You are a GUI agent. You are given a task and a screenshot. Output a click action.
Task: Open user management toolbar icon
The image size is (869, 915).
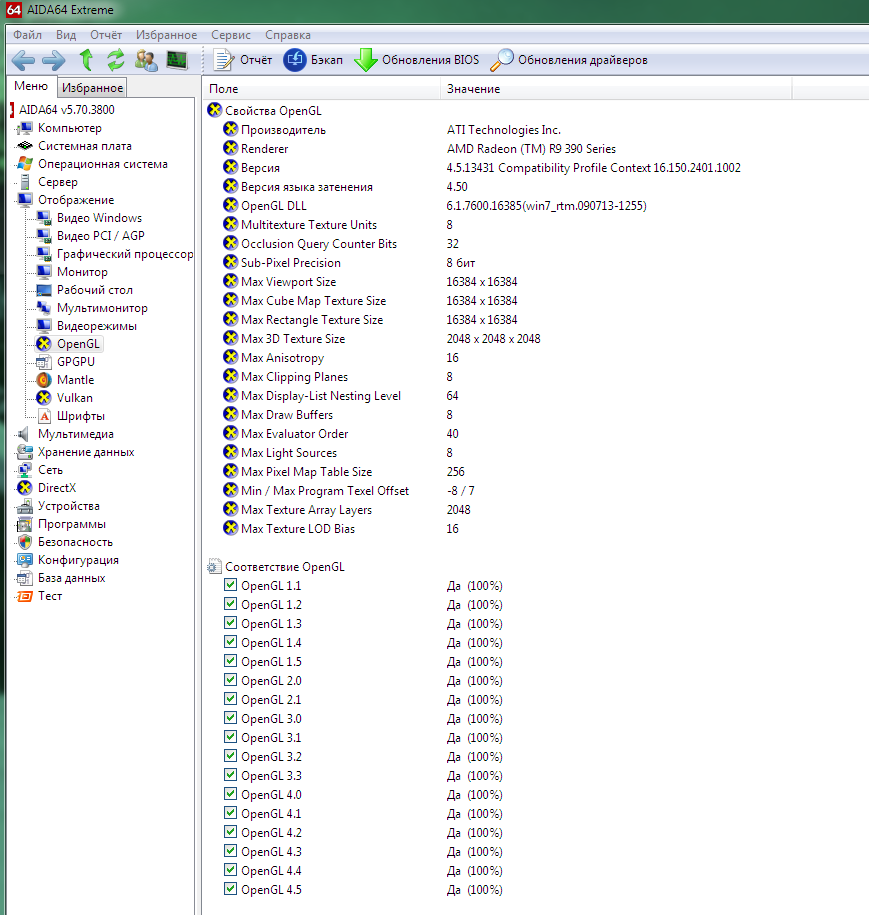point(146,60)
